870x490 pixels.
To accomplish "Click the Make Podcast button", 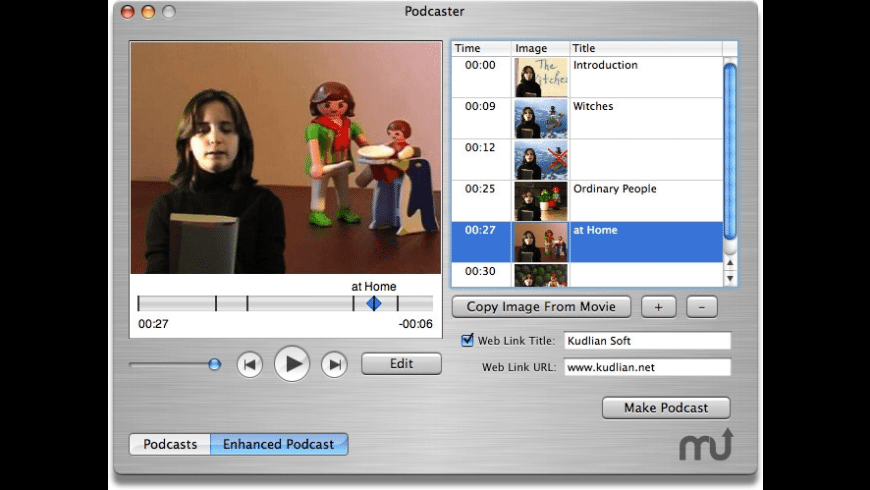I will click(x=665, y=408).
